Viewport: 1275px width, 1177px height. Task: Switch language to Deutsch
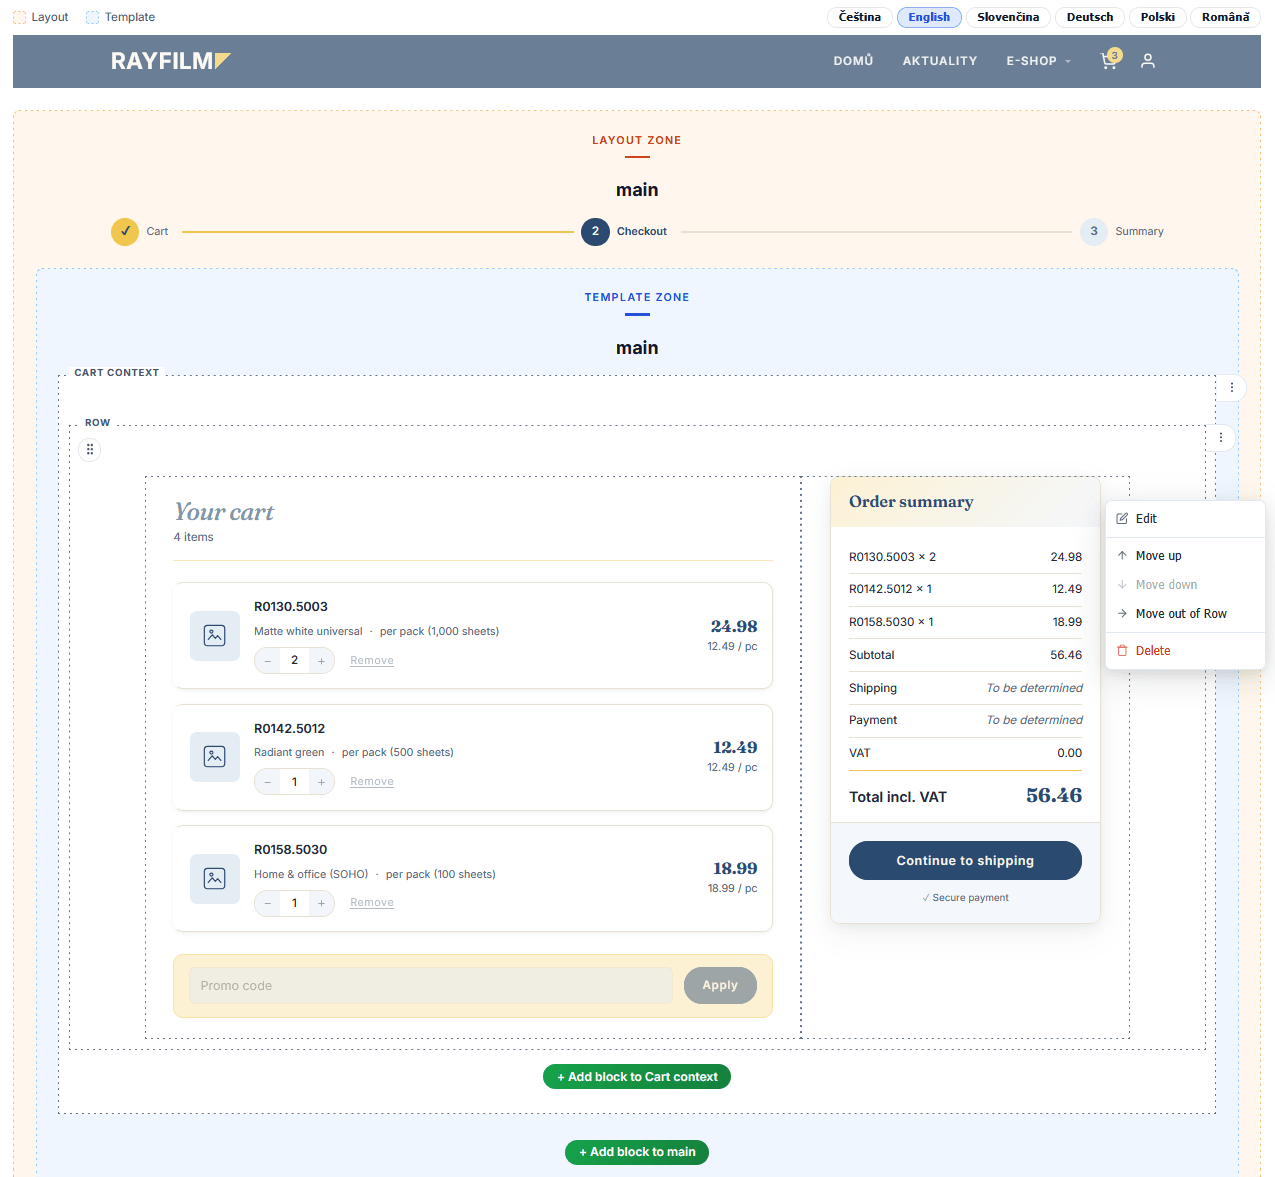coord(1090,17)
